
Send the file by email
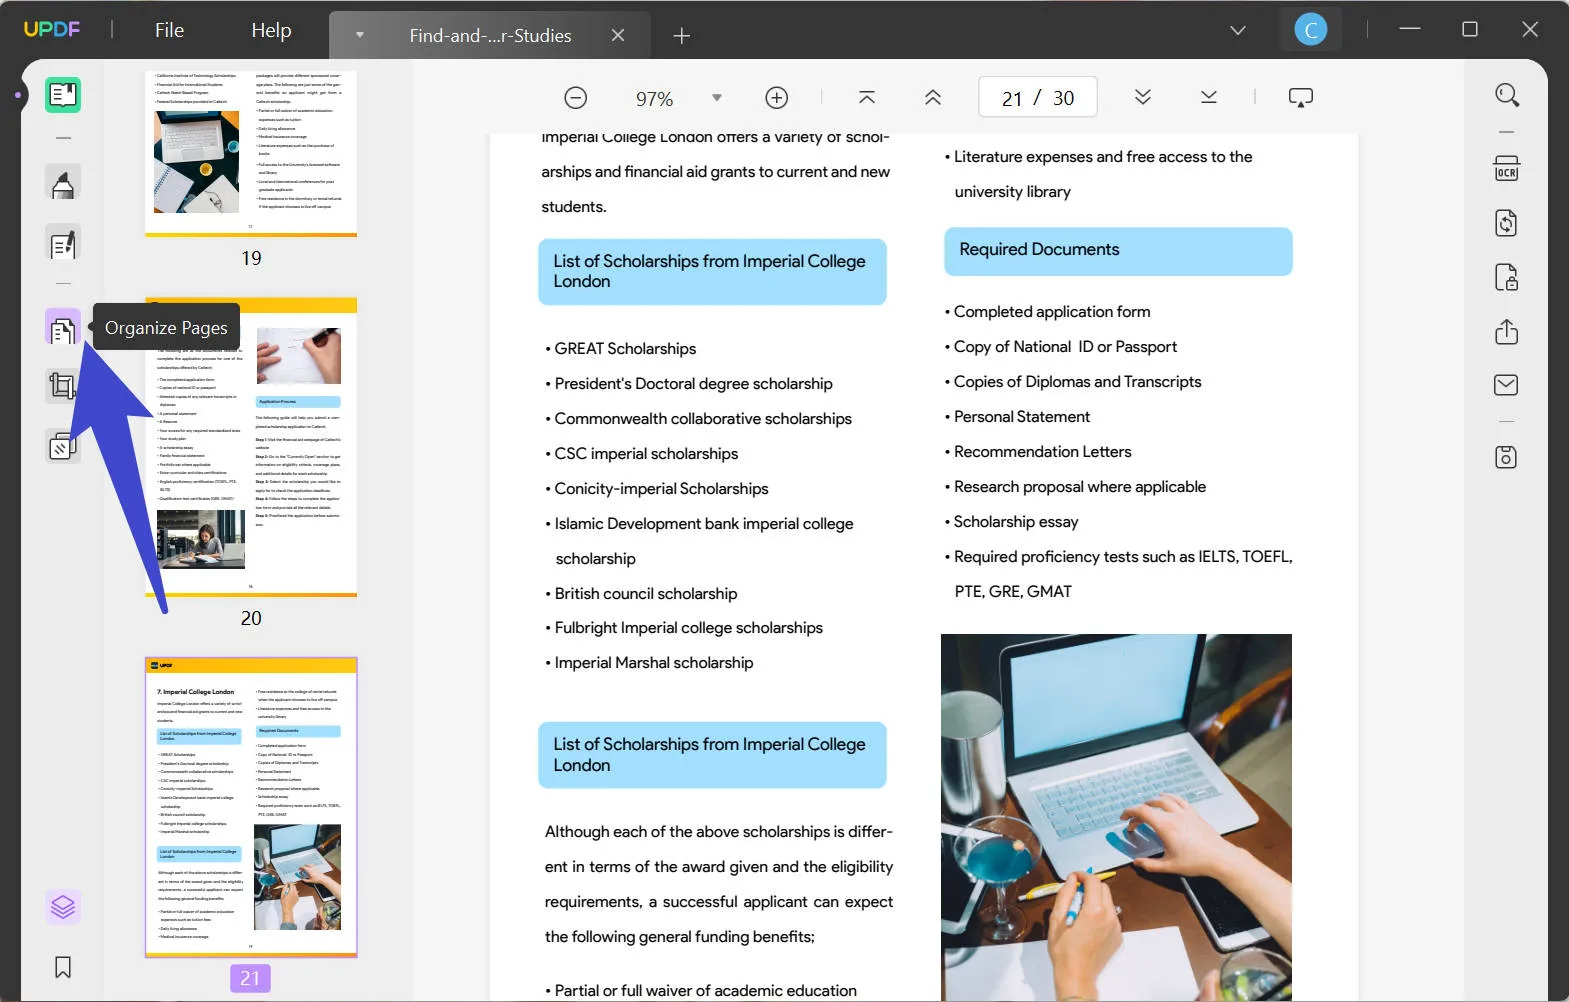pos(1507,385)
